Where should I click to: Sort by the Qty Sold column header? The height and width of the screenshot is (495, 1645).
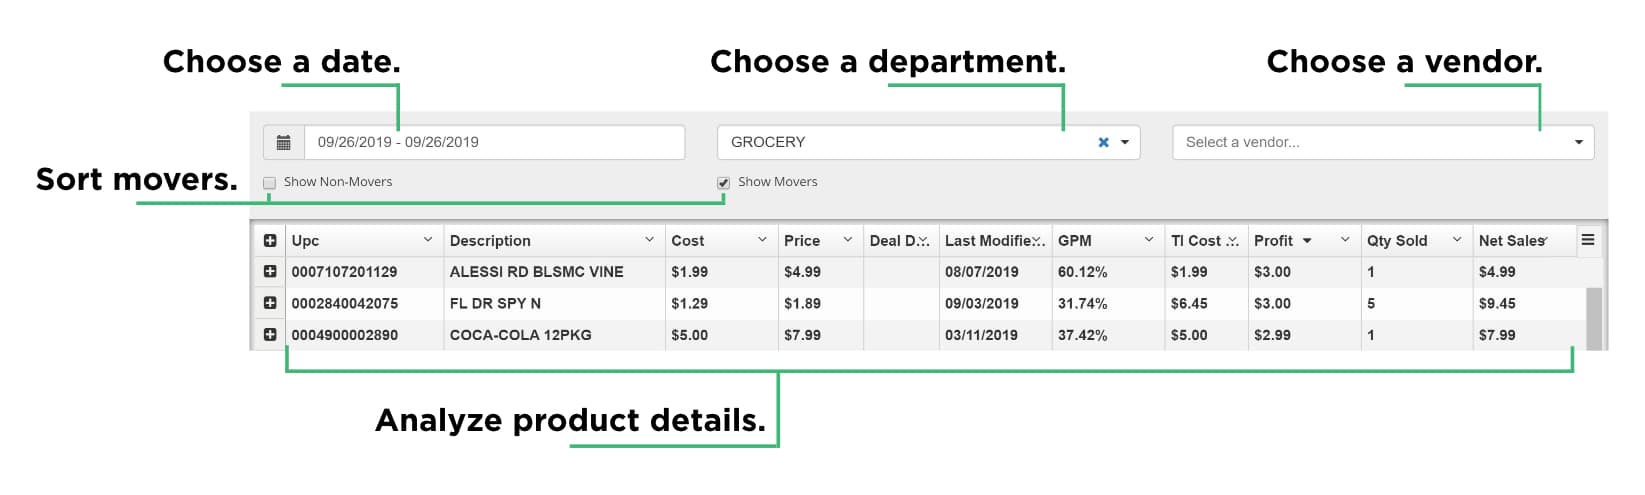[1397, 241]
